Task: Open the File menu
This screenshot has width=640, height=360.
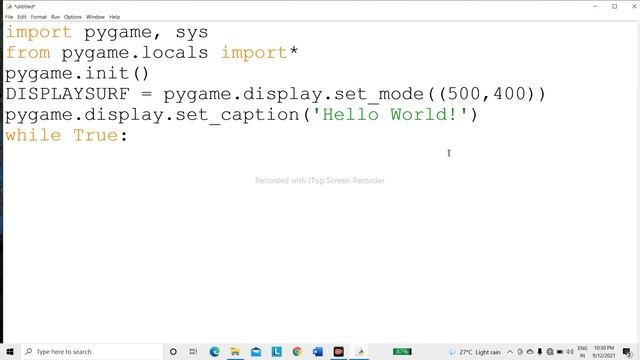Action: tap(9, 17)
